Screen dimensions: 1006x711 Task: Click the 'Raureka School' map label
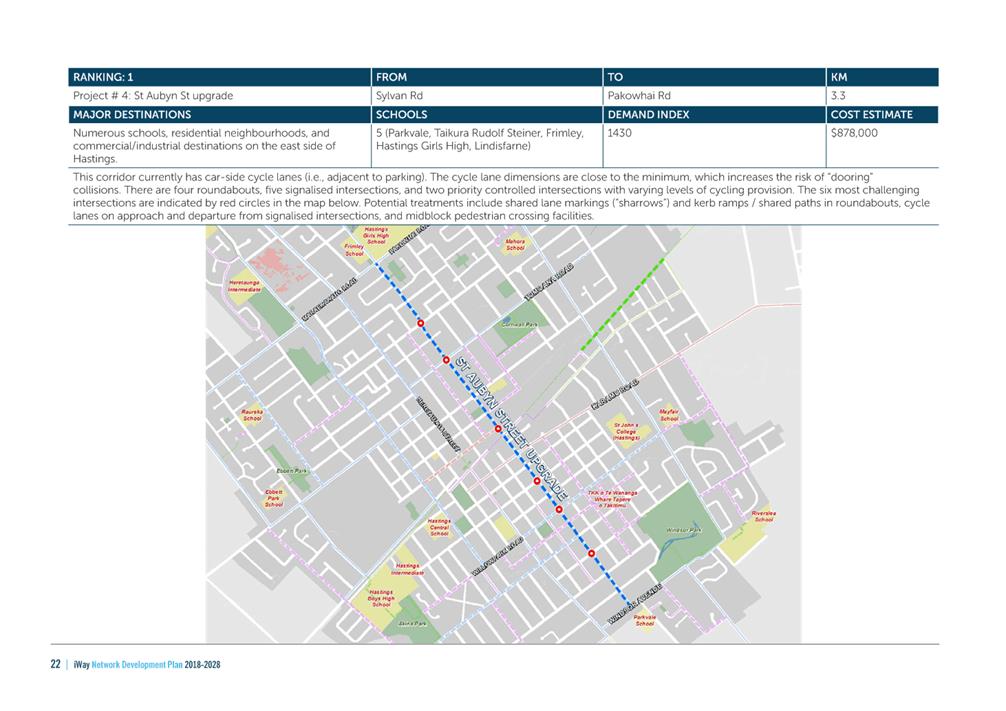(252, 415)
